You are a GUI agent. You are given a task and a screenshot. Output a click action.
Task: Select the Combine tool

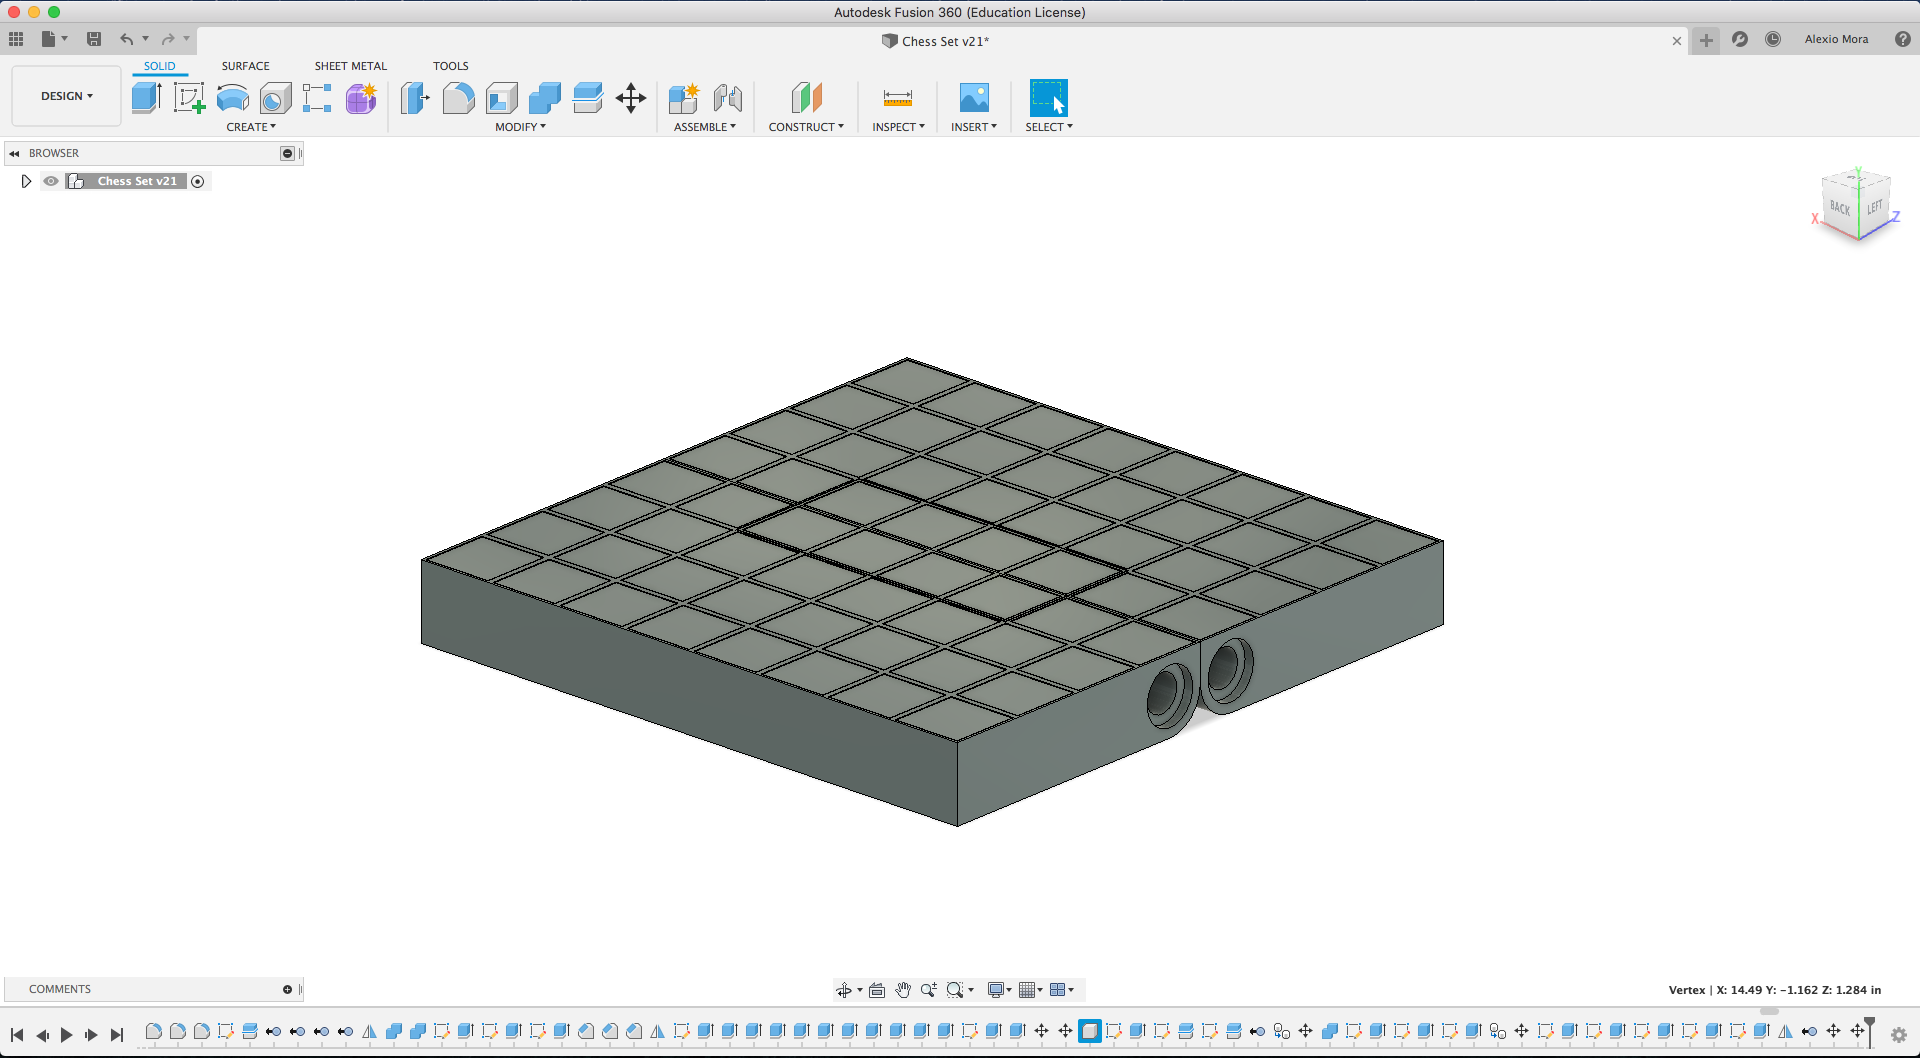point(544,97)
